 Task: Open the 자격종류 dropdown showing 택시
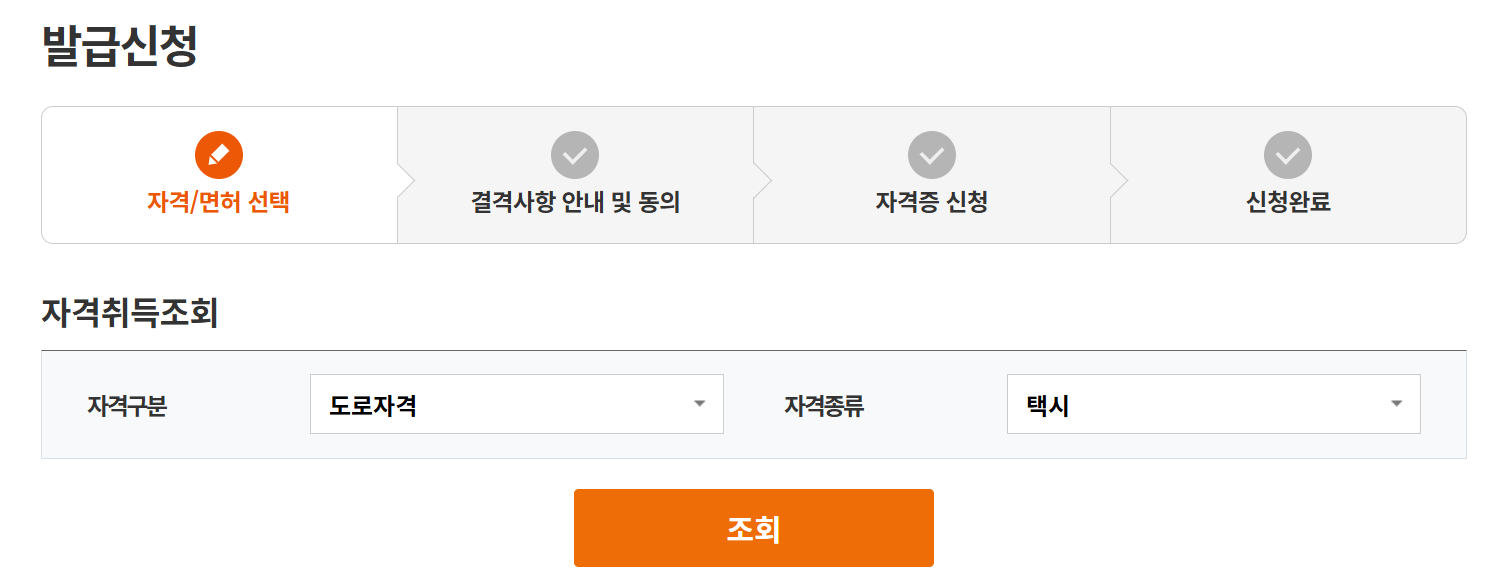(1214, 404)
